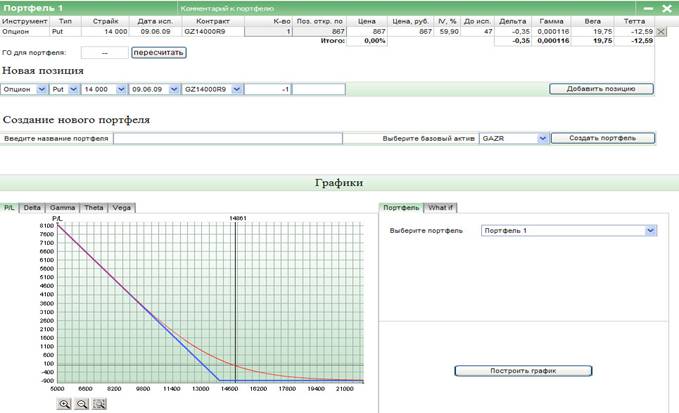The image size is (679, 413).
Task: Click Создать портфель button
Action: (603, 138)
